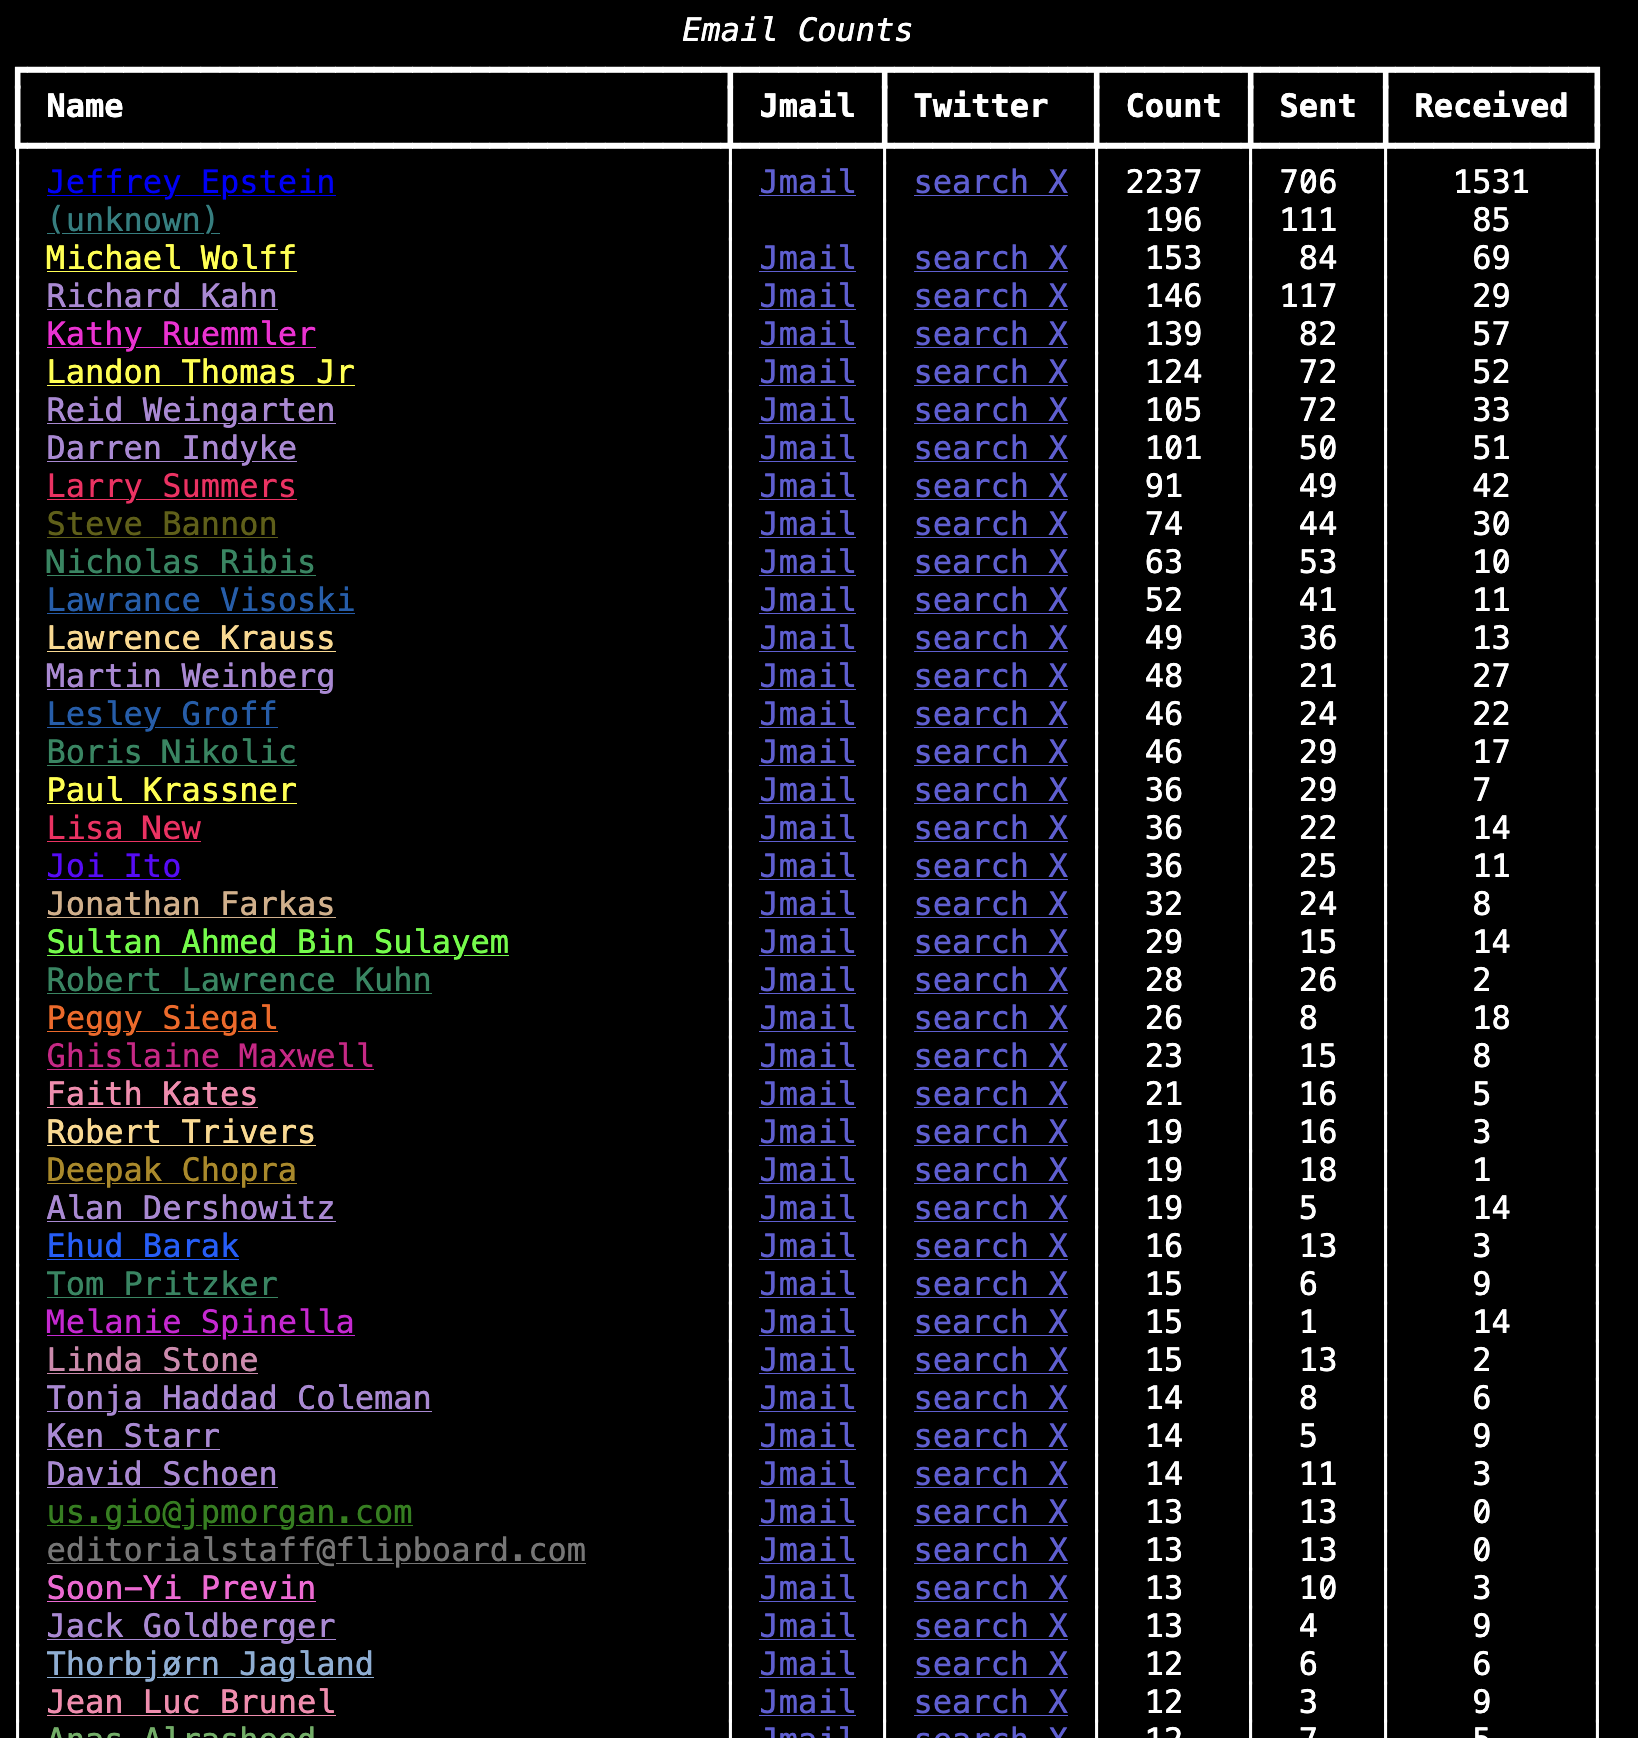1638x1738 pixels.
Task: Select the Deepak Chopra name link
Action: point(171,1170)
